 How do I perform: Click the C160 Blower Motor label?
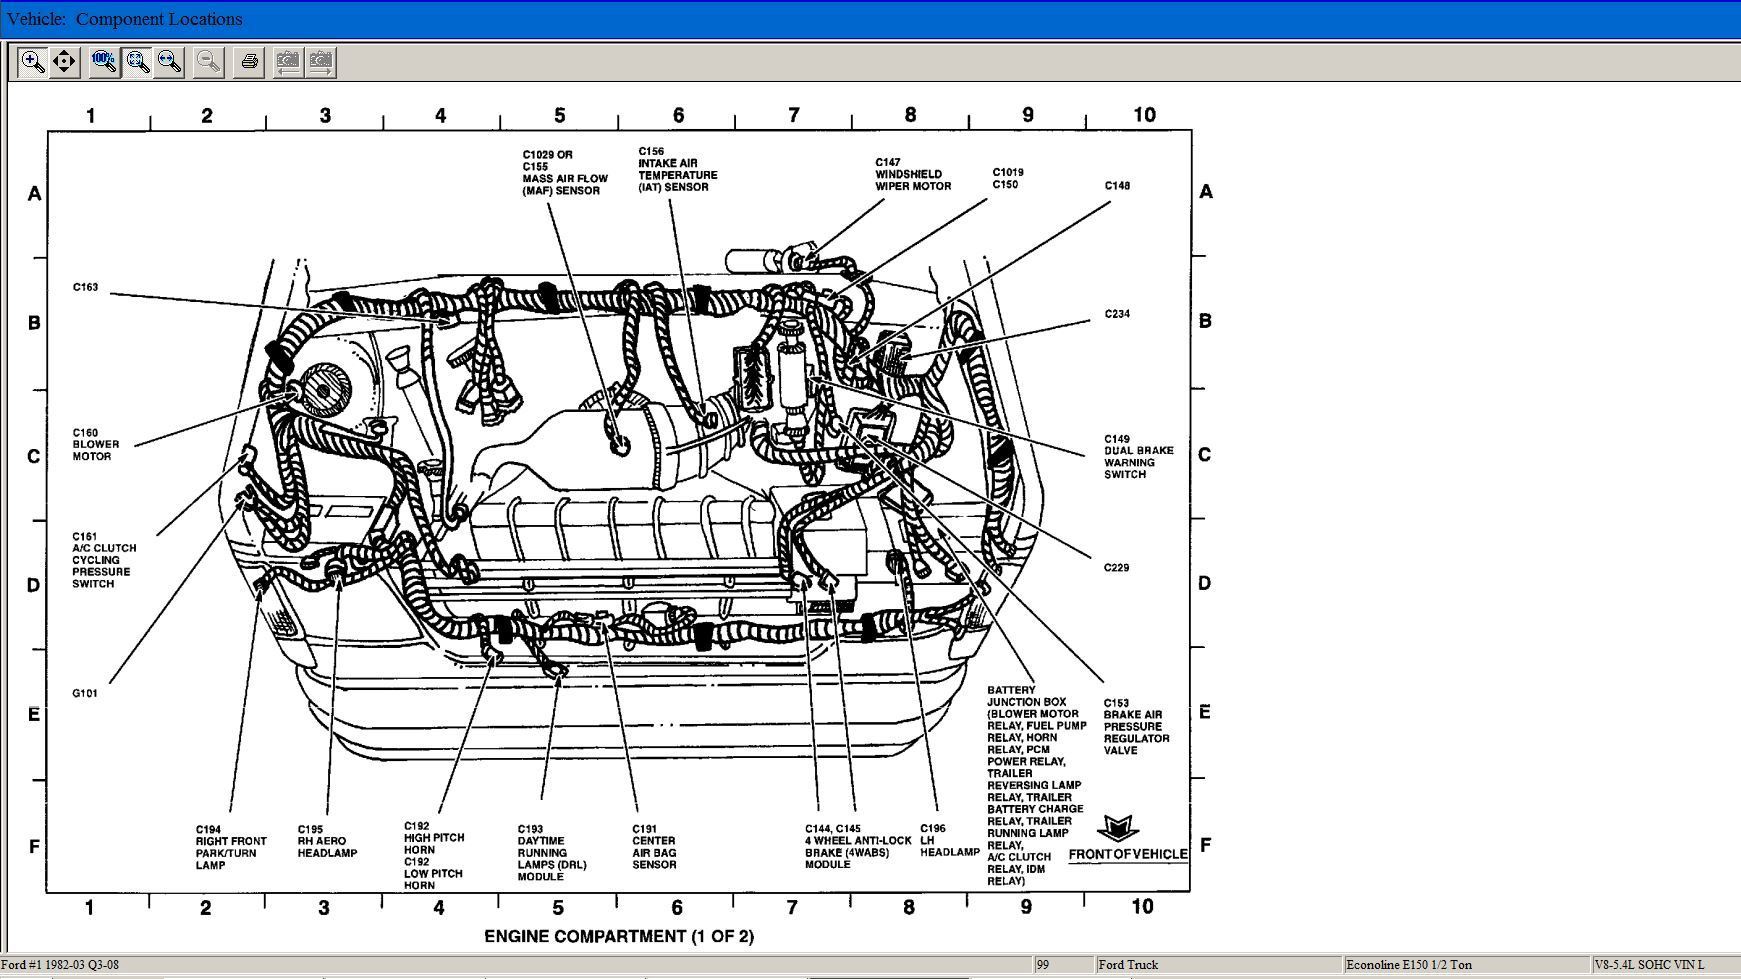[x=95, y=444]
